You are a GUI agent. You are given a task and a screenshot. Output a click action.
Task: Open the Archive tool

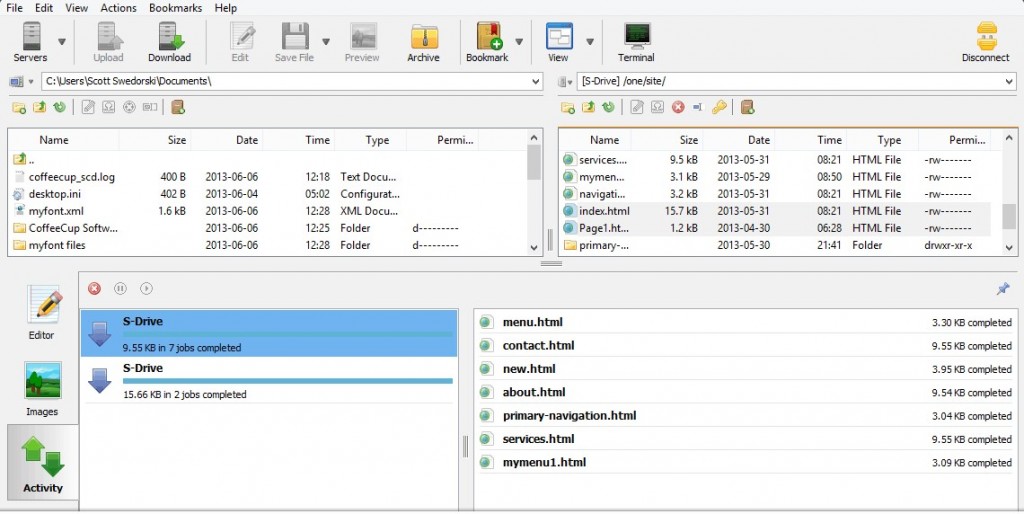[x=423, y=42]
